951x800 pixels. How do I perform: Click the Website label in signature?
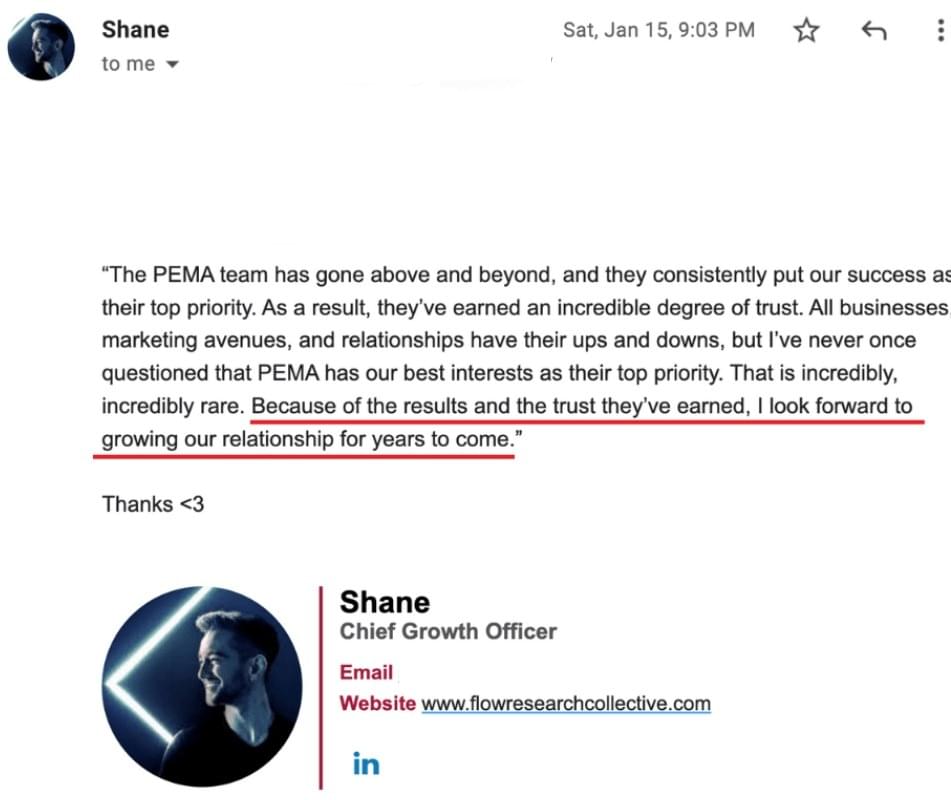tap(377, 704)
